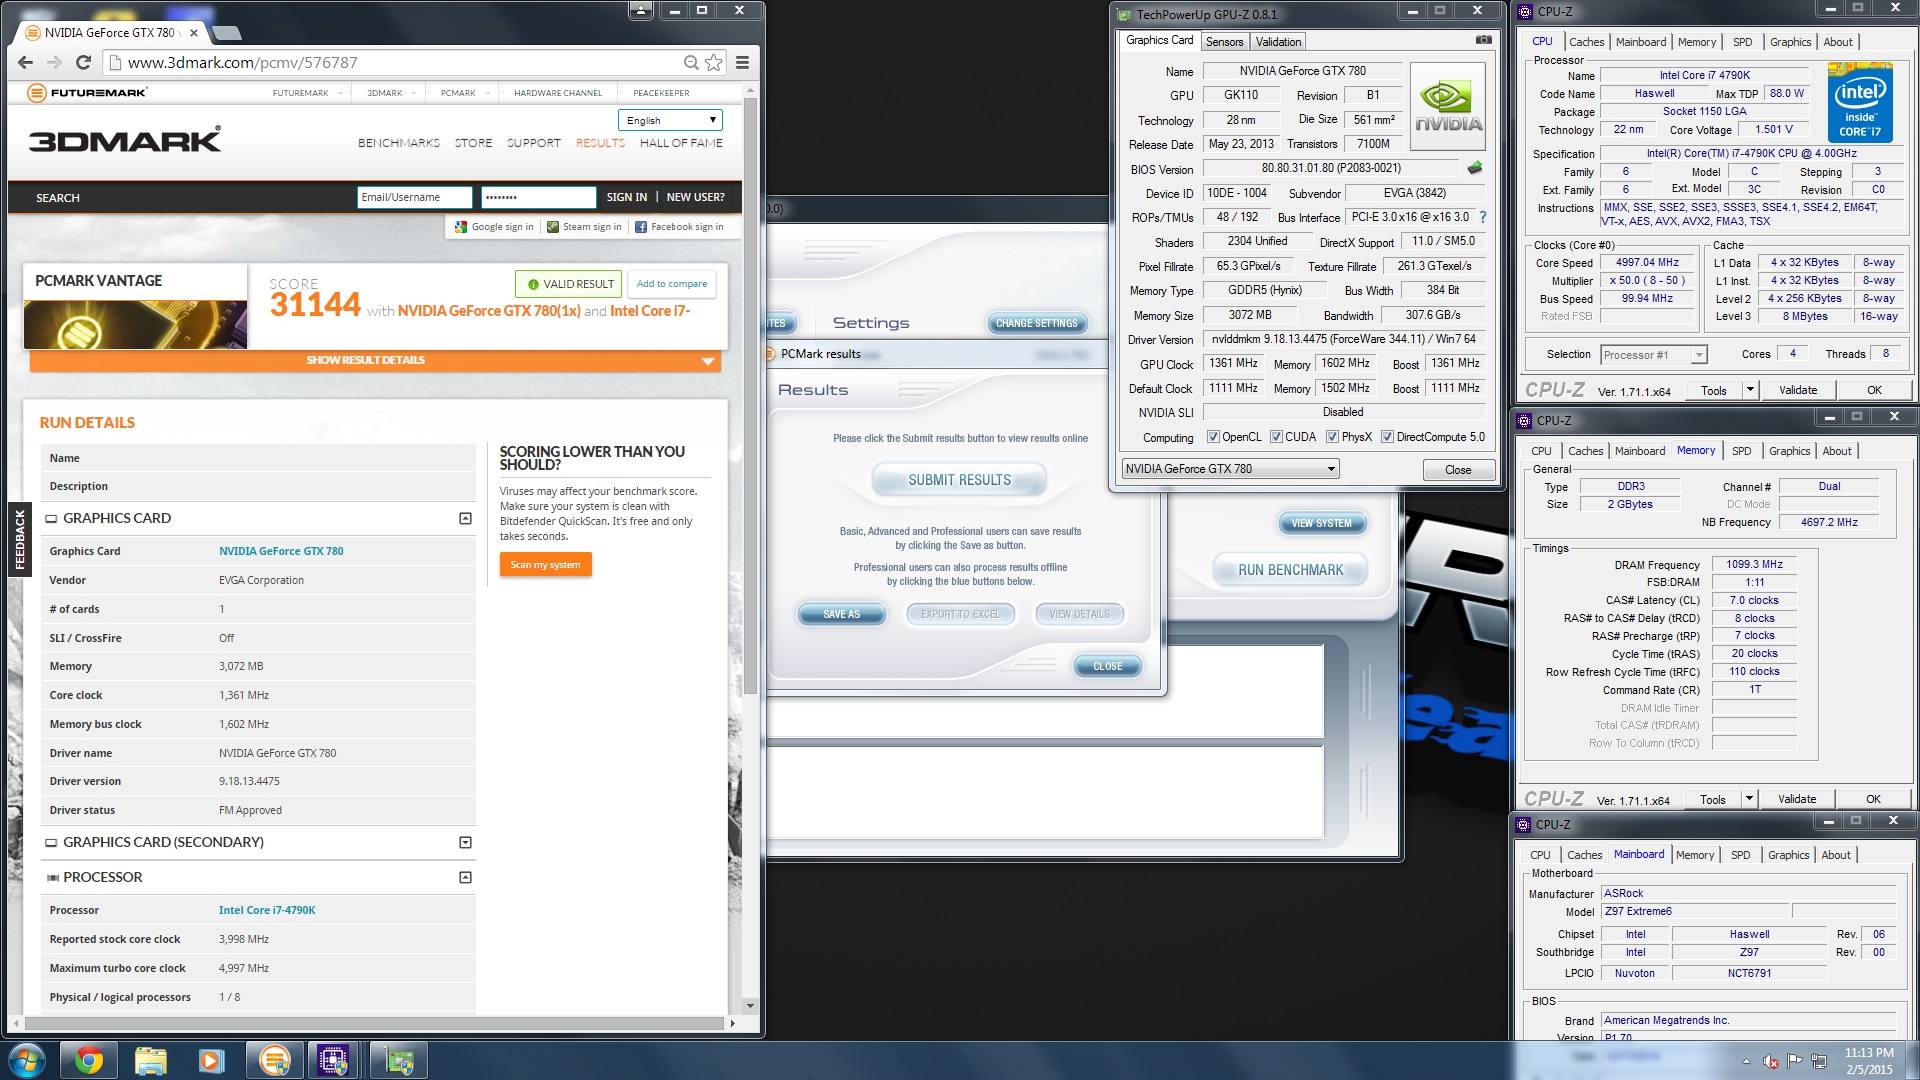The image size is (1920, 1080).
Task: Bookmark this page with the star icon
Action: coord(714,62)
